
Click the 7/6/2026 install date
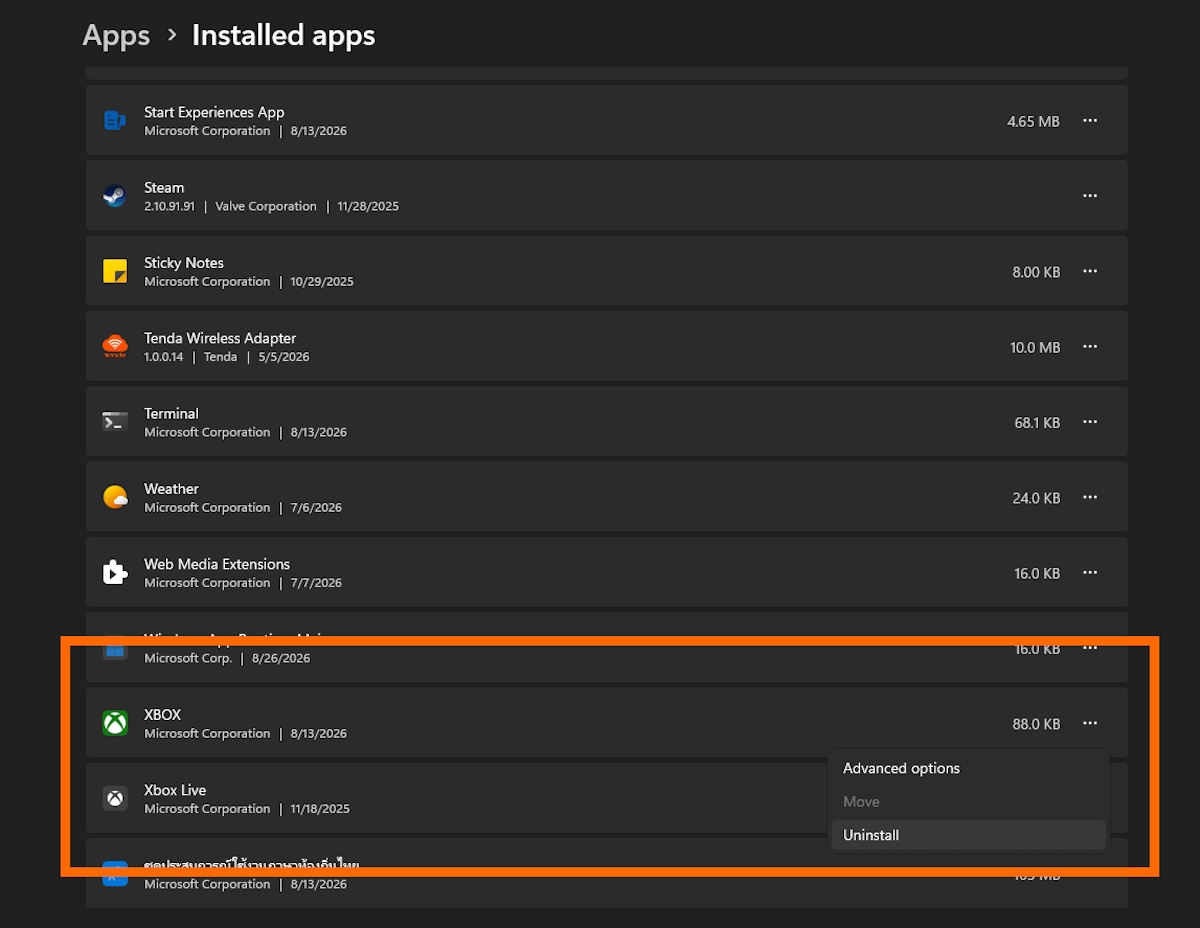[x=316, y=508]
